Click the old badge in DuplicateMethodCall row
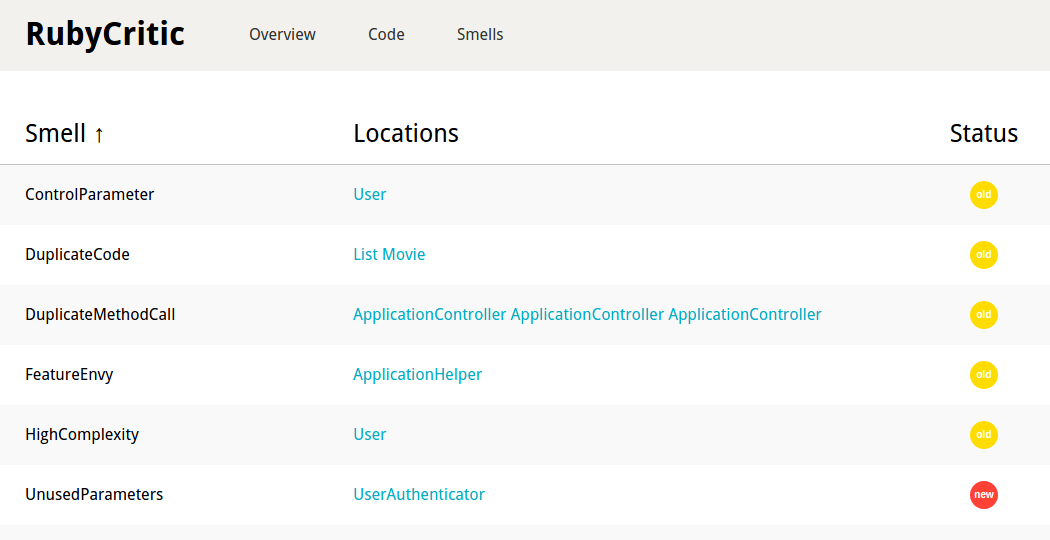The height and width of the screenshot is (540, 1050). tap(983, 315)
